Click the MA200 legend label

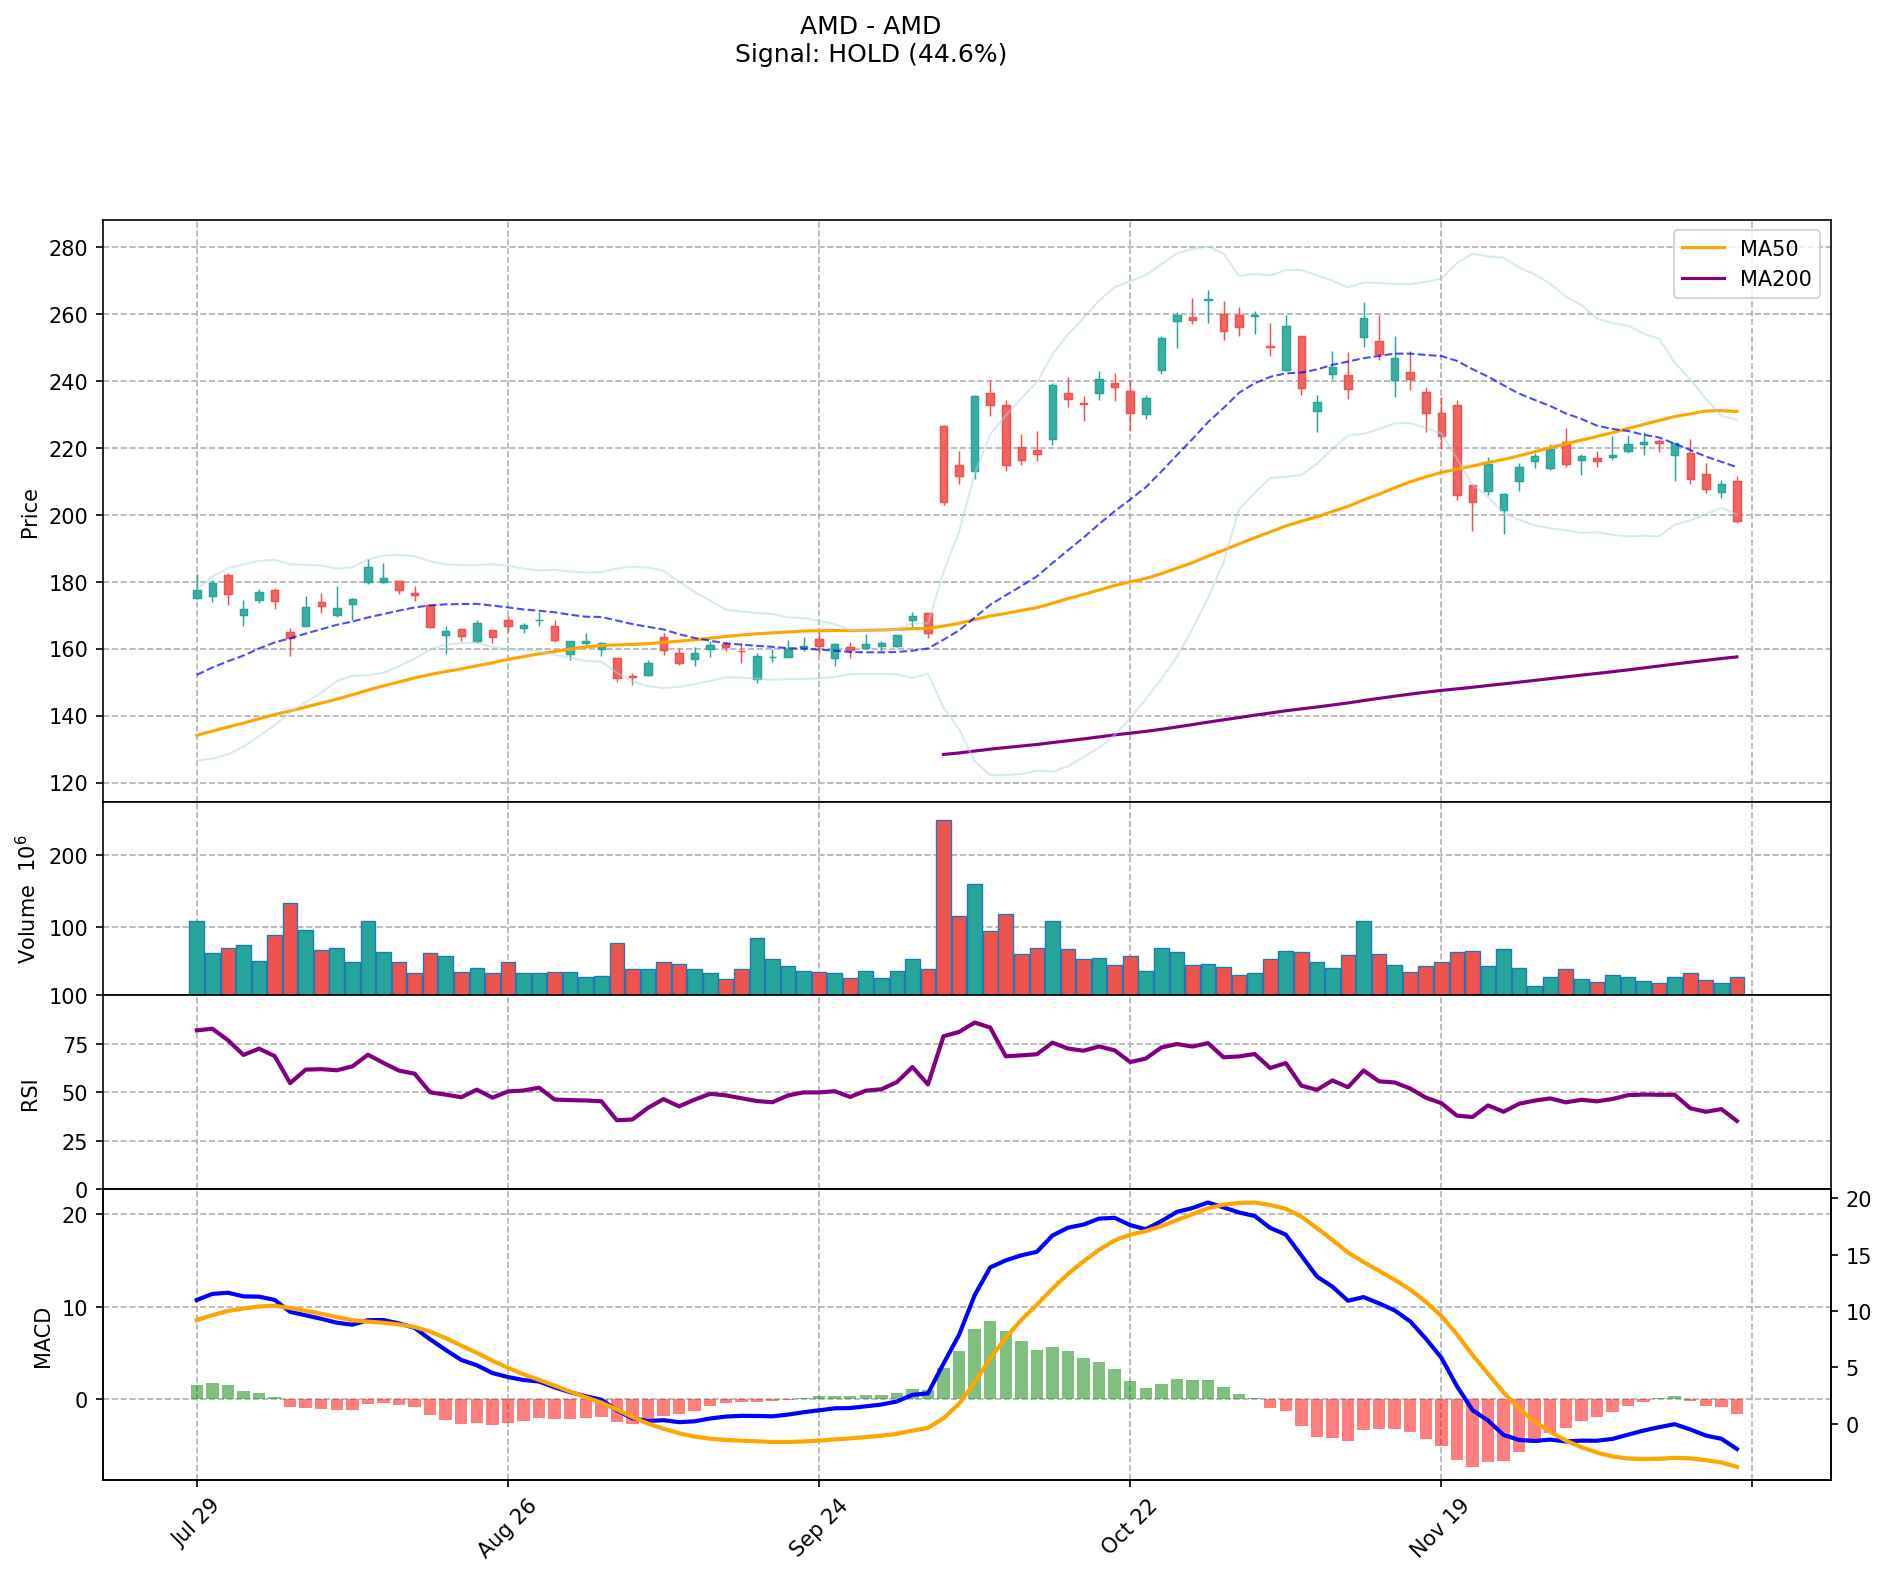(1775, 279)
